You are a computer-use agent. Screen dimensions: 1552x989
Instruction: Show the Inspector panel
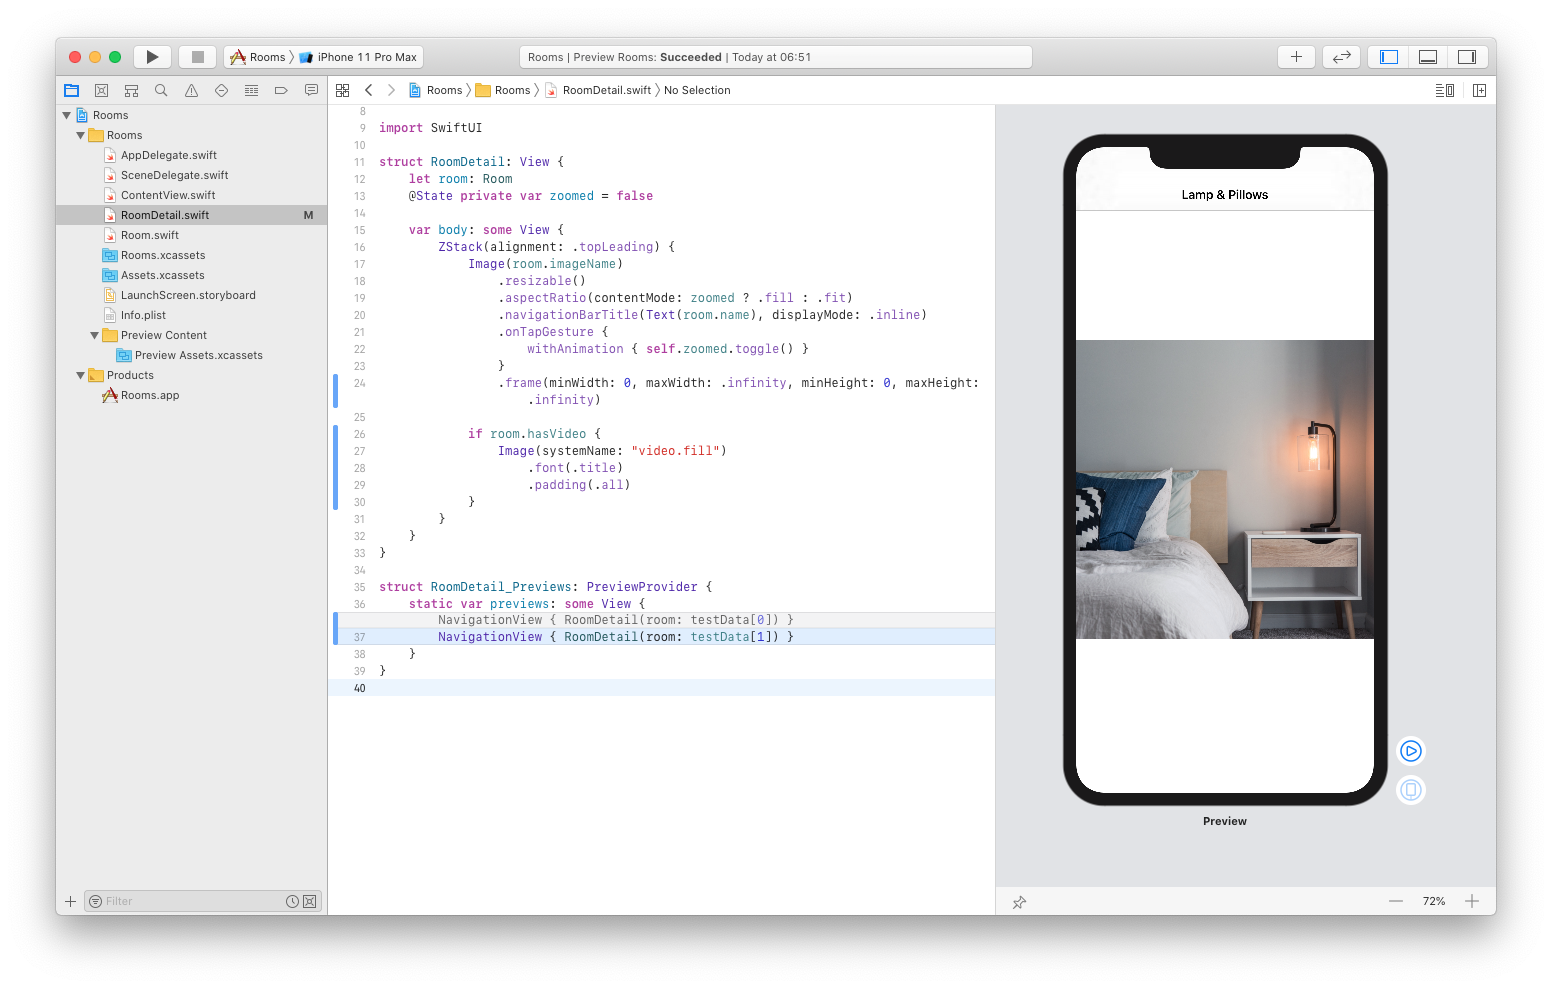(x=1467, y=56)
